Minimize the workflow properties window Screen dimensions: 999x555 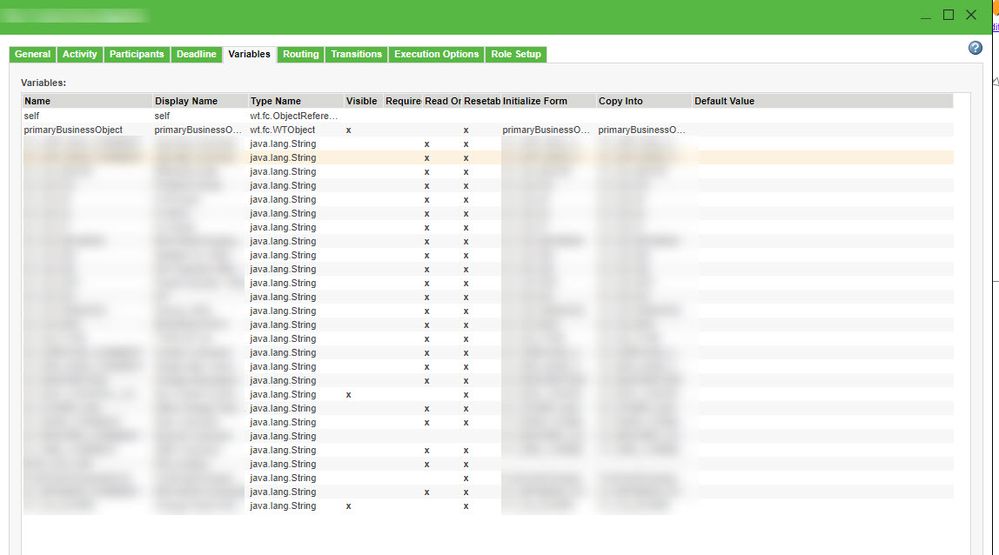(926, 16)
